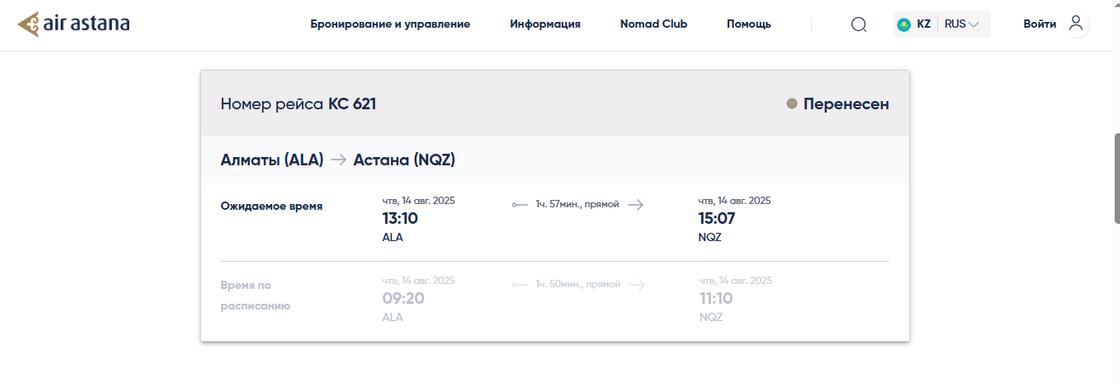Click the user profile avatar icon
This screenshot has height=384, width=1120.
tap(1076, 24)
